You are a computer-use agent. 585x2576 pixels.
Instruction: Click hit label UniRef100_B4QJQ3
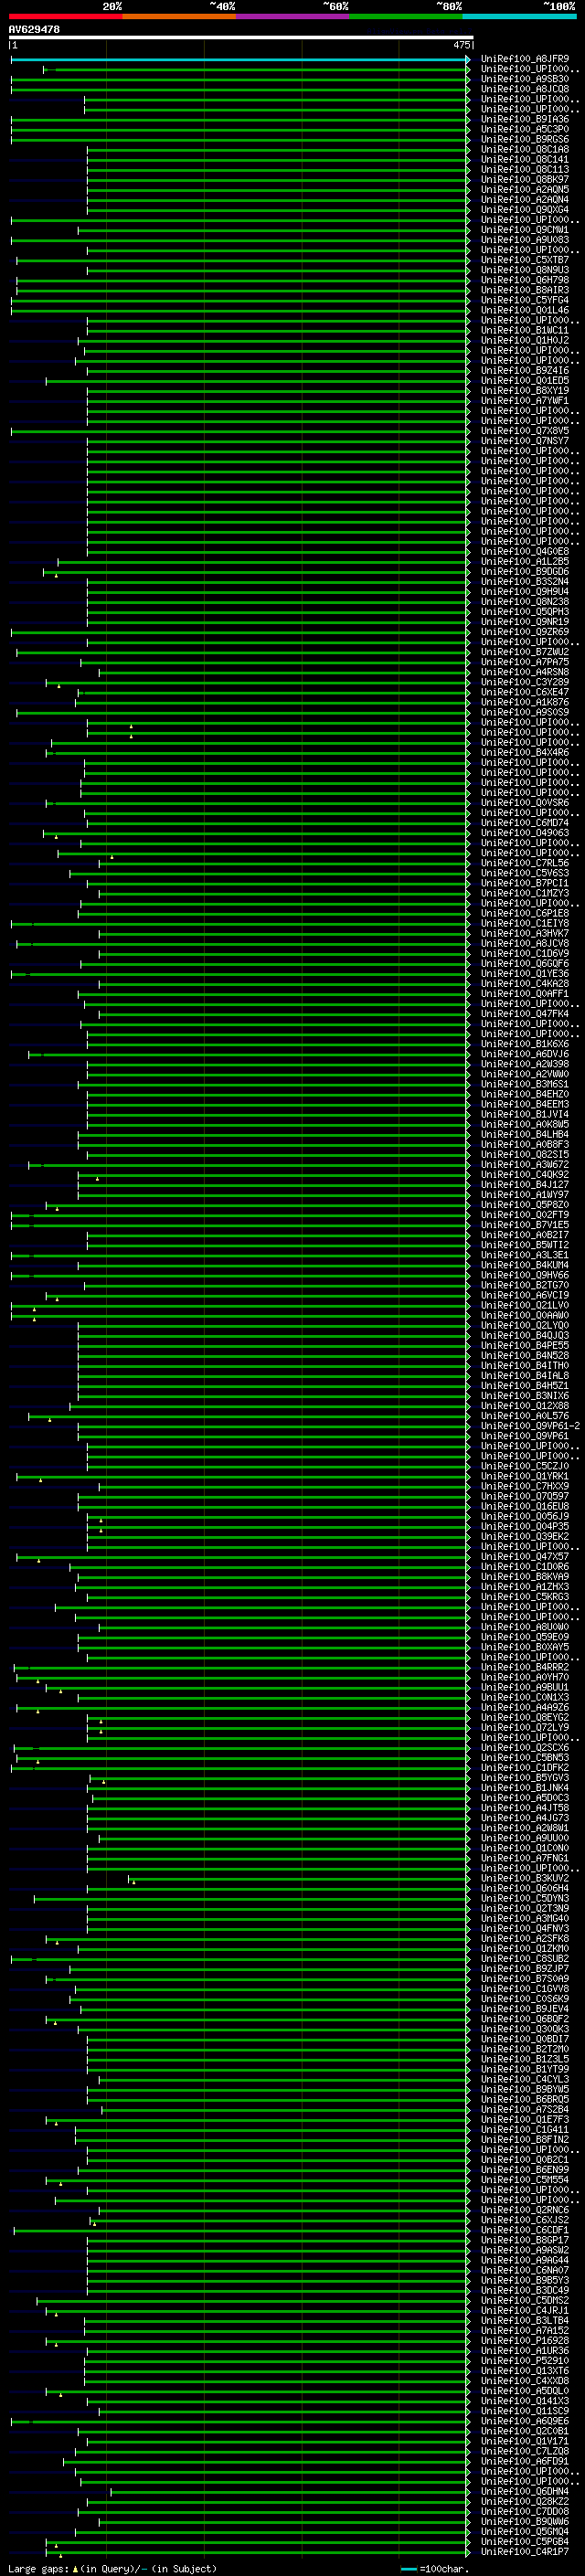pyautogui.click(x=524, y=1335)
